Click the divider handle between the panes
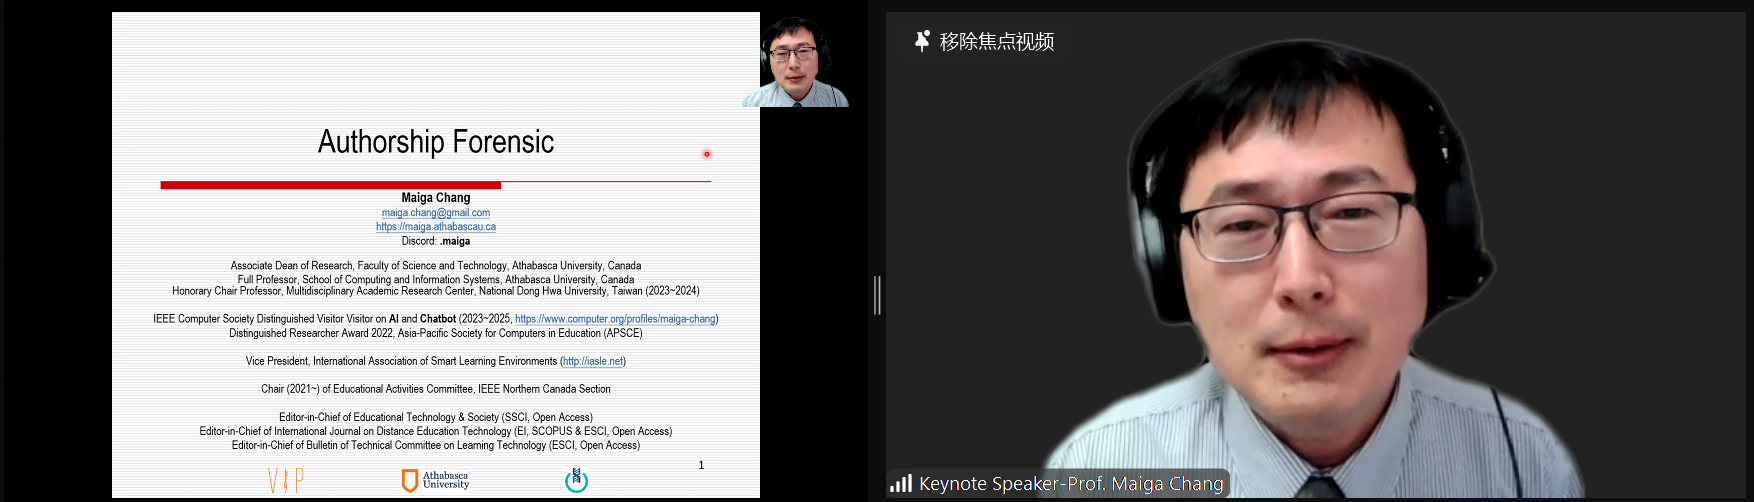The height and width of the screenshot is (502, 1754). pyautogui.click(x=877, y=295)
